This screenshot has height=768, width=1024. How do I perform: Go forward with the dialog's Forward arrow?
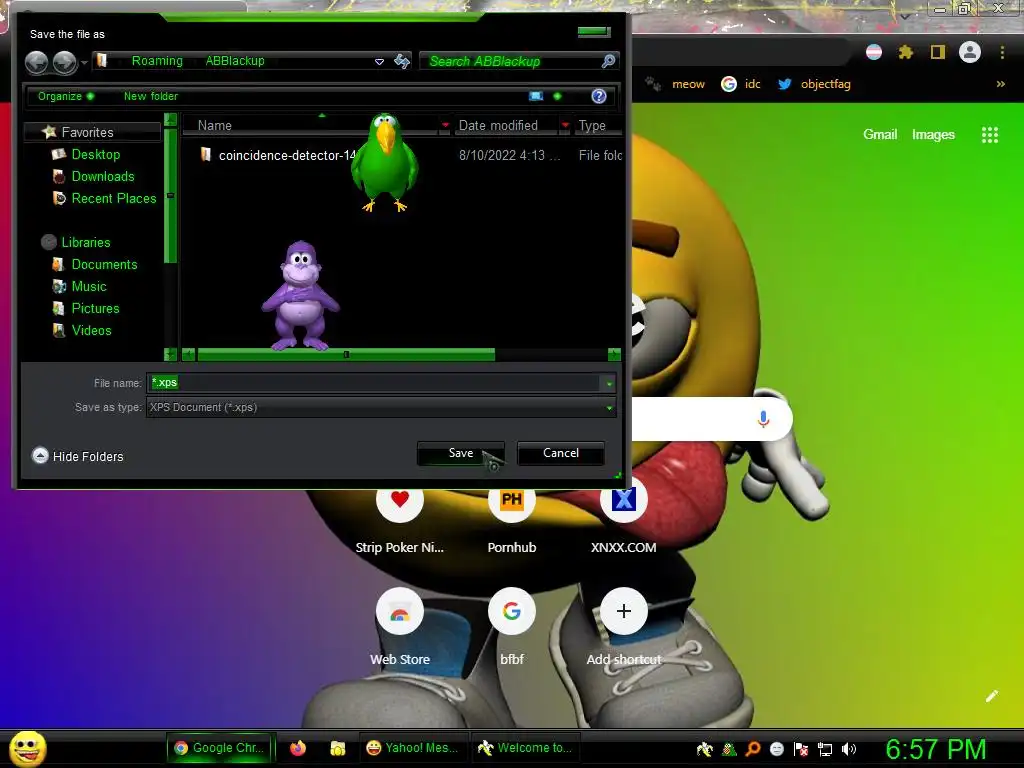65,62
